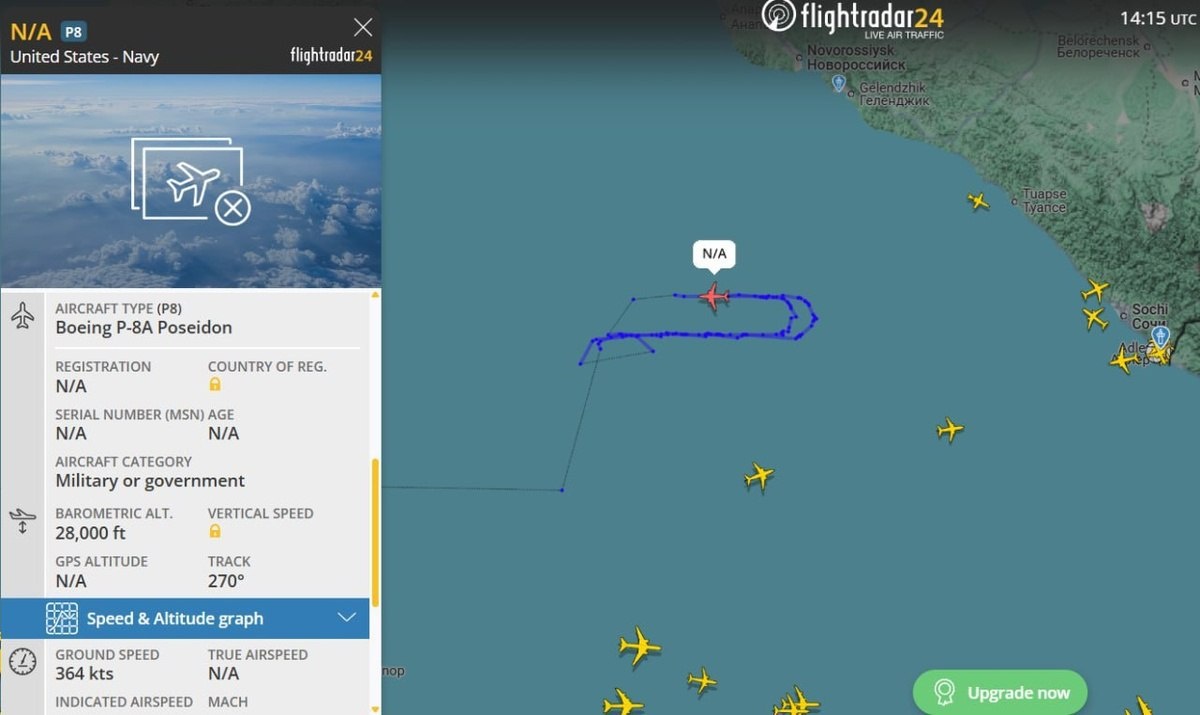Click the aircraft type plane icon in sidebar

tap(22, 317)
